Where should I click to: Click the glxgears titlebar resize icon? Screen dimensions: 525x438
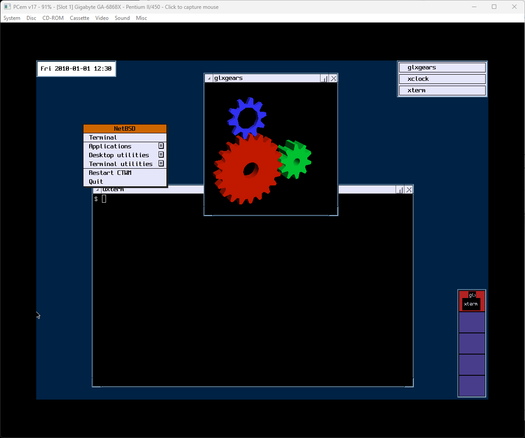pos(324,78)
